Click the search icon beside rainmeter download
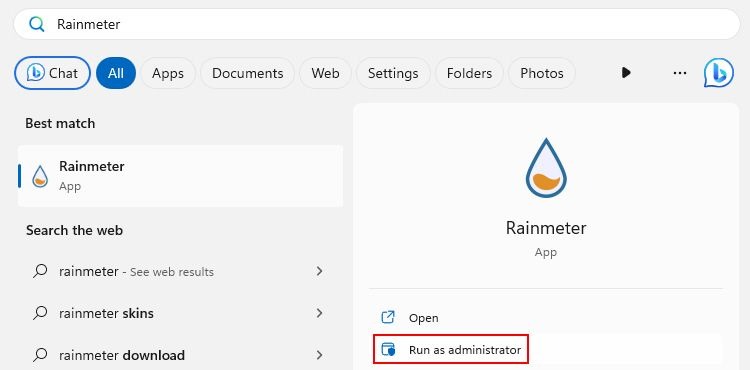Image resolution: width=750 pixels, height=370 pixels. tap(40, 355)
